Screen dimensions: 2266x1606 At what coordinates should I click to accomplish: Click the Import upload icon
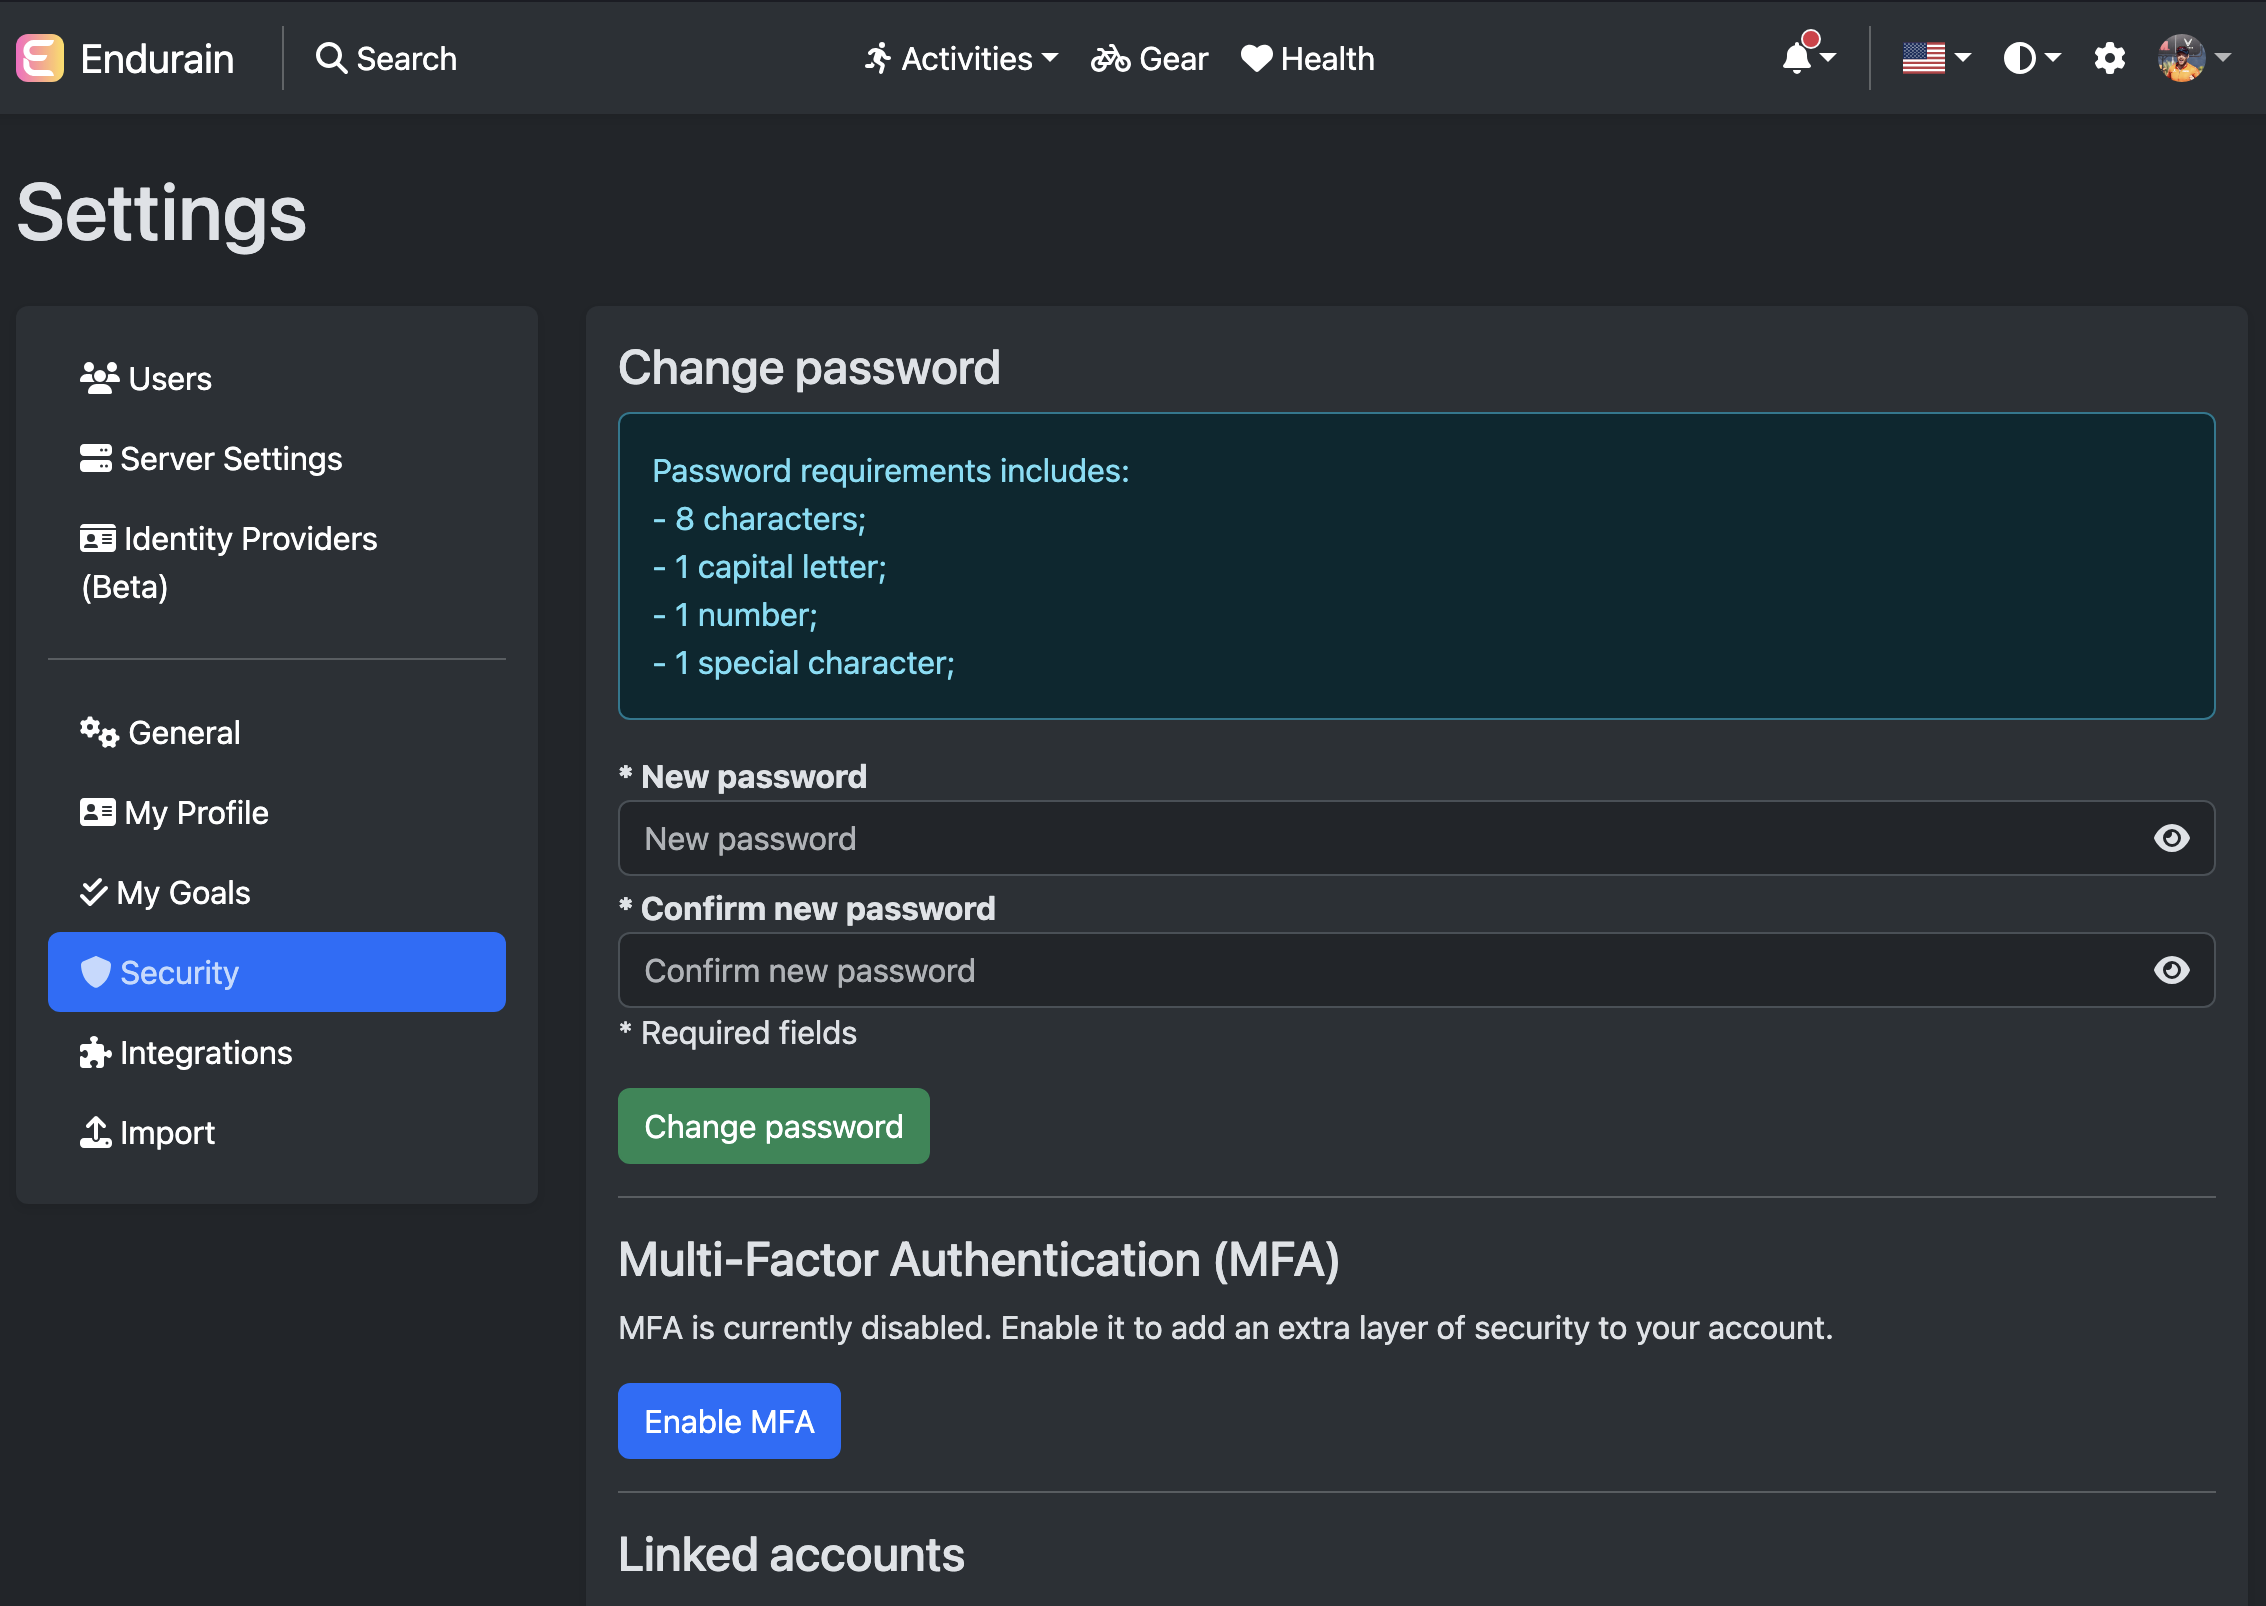[x=94, y=1131]
